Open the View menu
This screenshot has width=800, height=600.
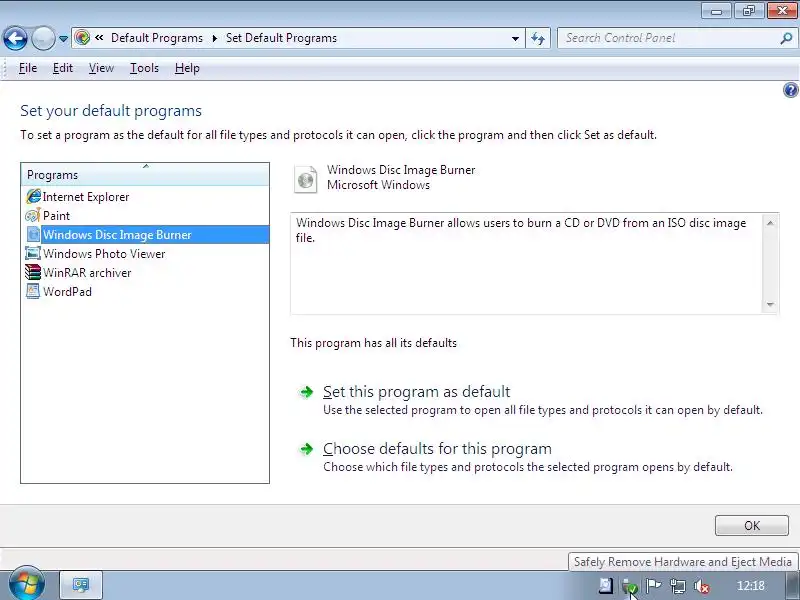click(x=101, y=68)
